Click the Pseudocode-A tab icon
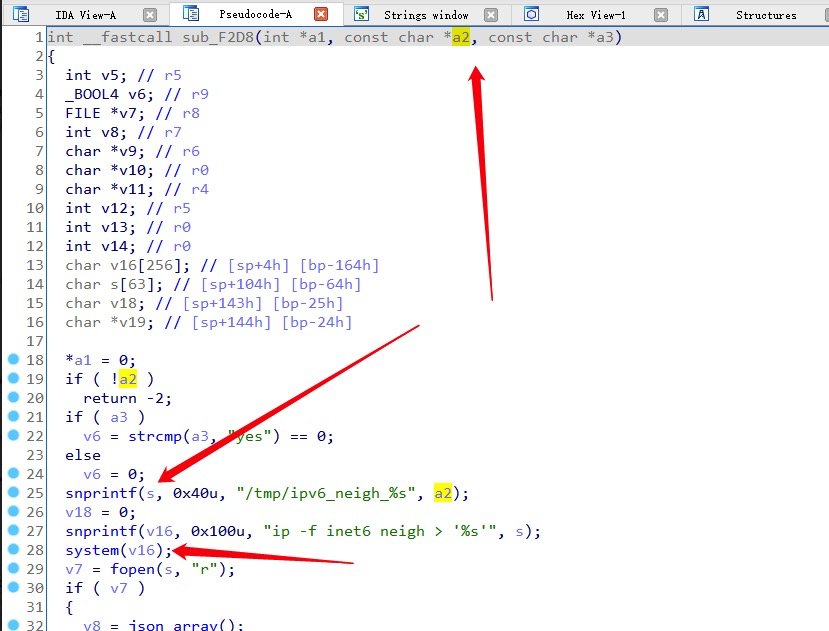 [190, 14]
